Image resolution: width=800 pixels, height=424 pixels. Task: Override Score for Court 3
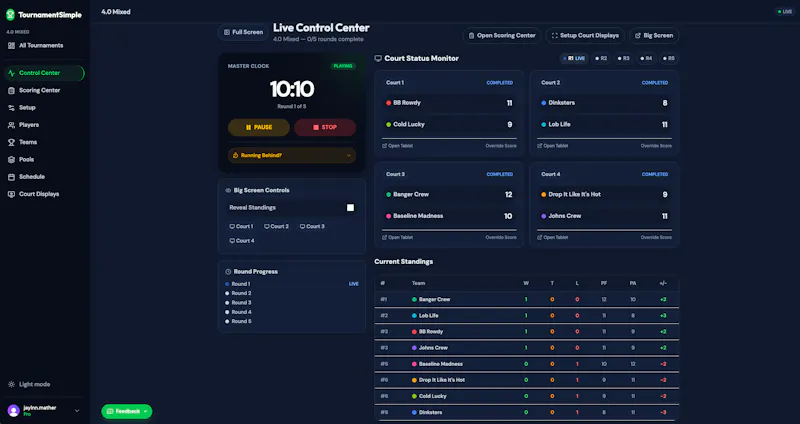point(501,237)
